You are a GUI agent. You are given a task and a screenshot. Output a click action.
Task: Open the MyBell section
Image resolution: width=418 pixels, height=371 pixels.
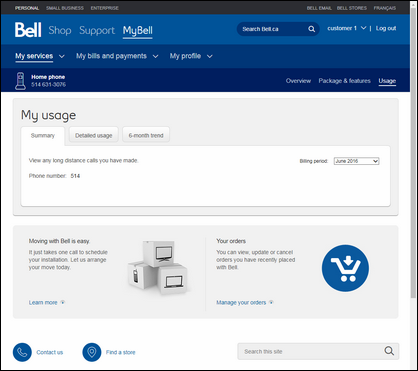click(138, 31)
